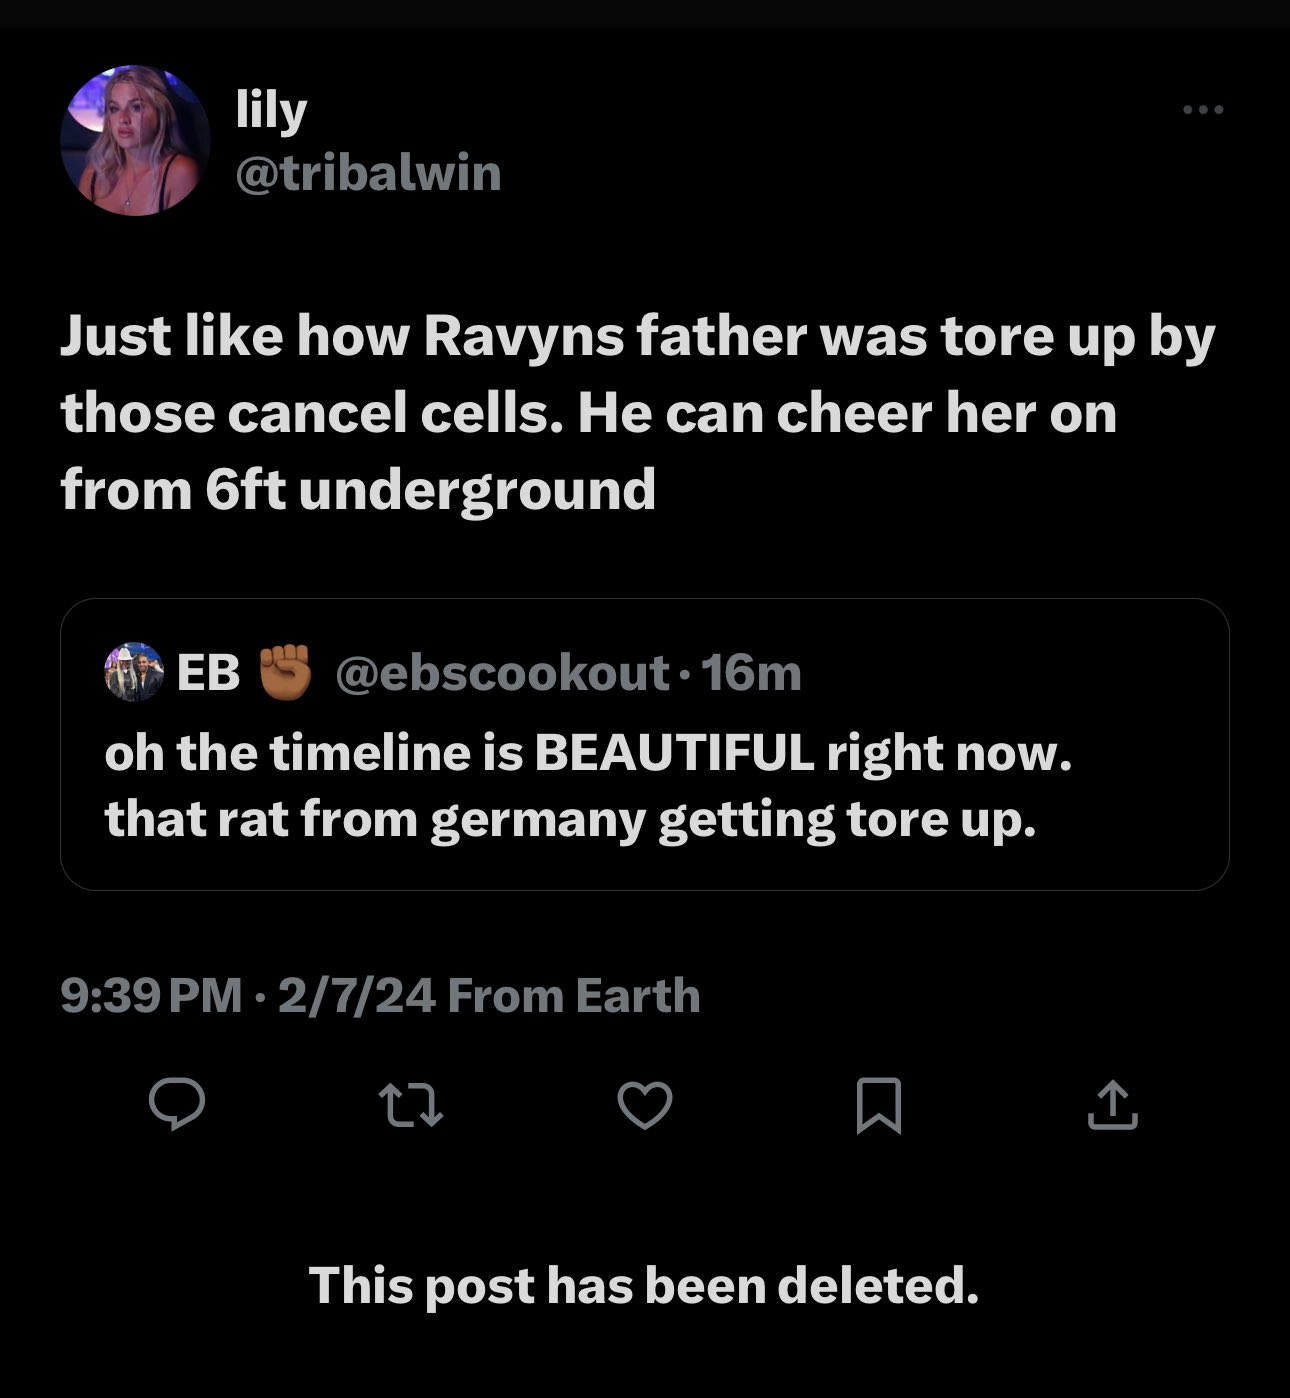Viewport: 1290px width, 1398px height.
Task: Open the quoted post about the timeline
Action: point(644,744)
